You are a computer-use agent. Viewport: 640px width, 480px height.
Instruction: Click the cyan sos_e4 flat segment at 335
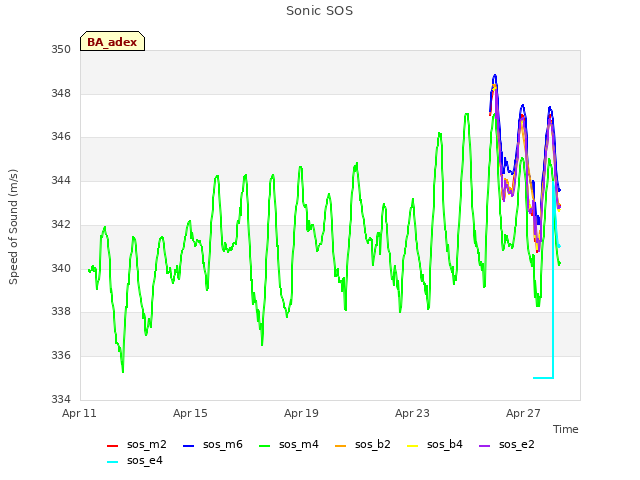click(543, 378)
